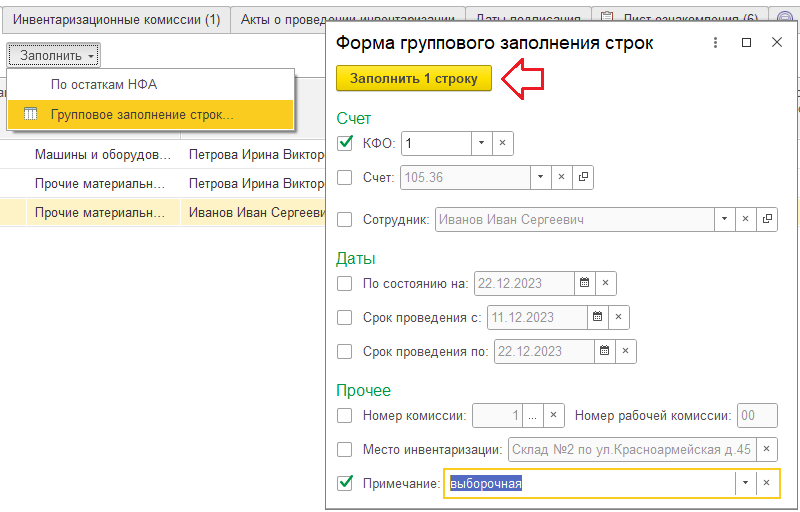This screenshot has height=512, width=800.
Task: Open Номер комиссии selection ellipsis button
Action: point(532,416)
